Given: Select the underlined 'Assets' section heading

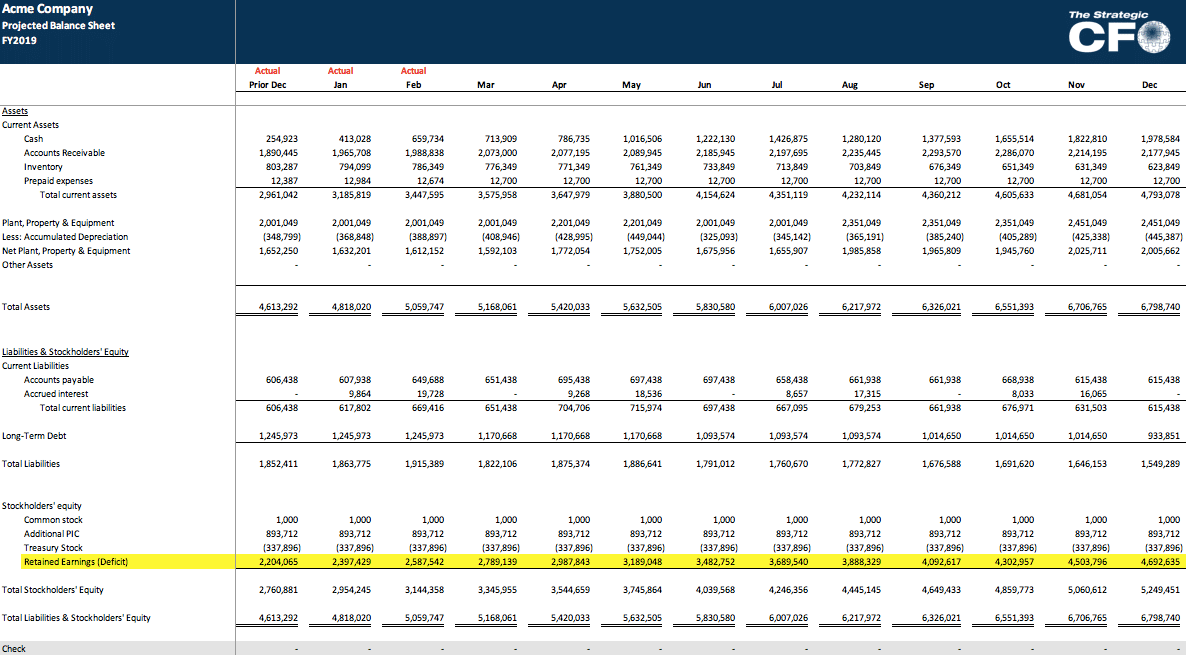Looking at the screenshot, I should tap(15, 111).
